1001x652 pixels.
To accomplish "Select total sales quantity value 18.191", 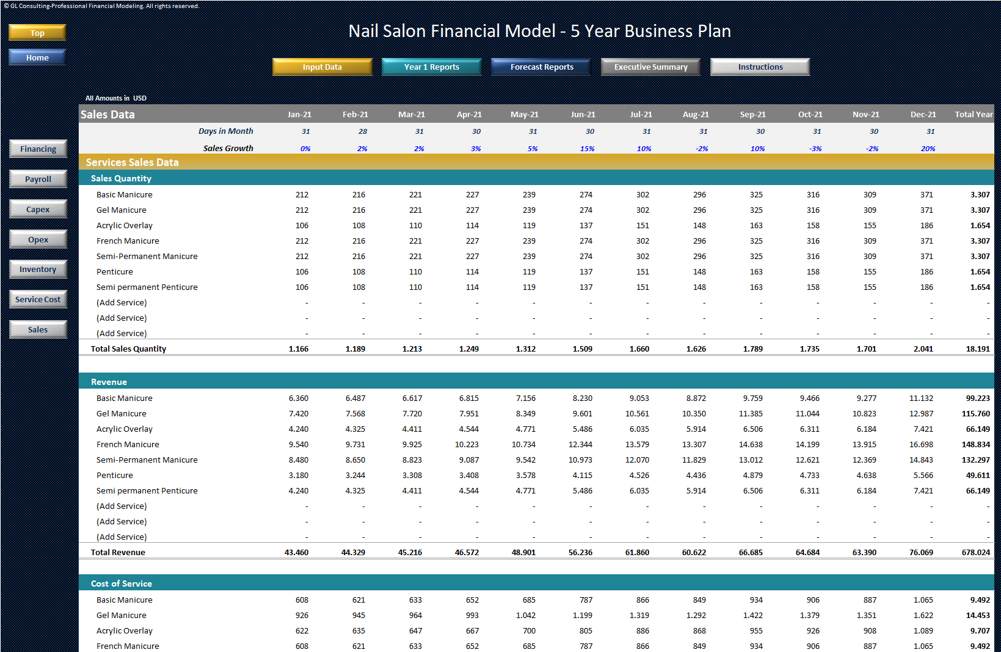I will (978, 349).
